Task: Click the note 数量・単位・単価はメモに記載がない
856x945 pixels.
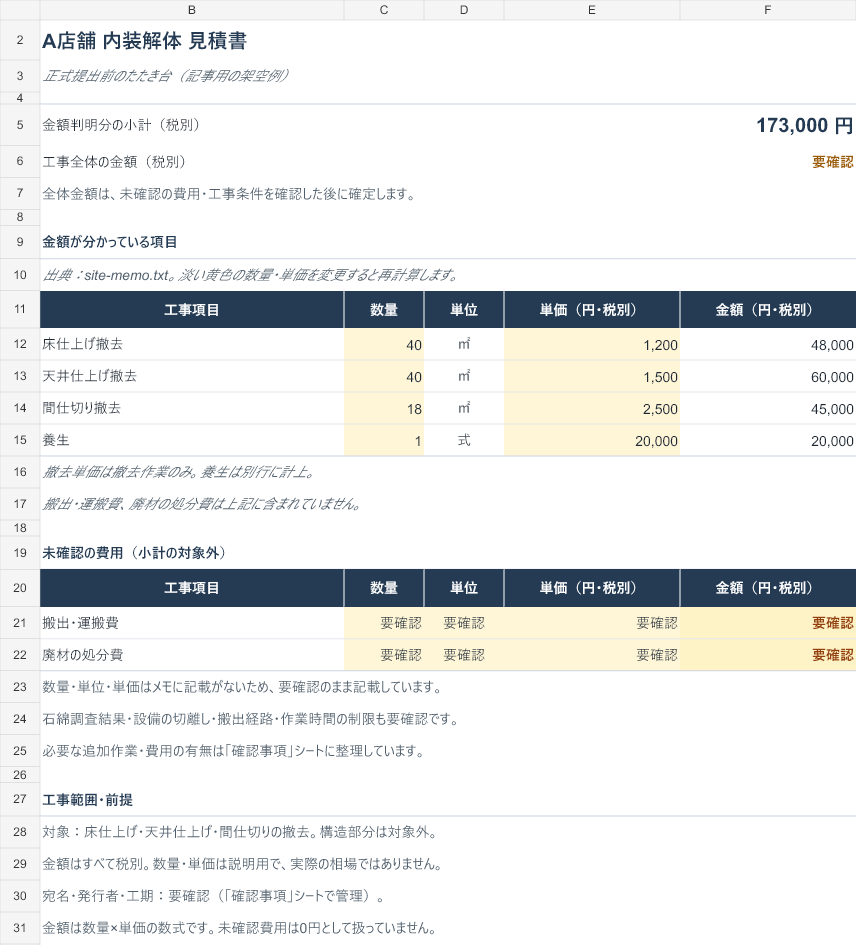Action: (x=243, y=687)
